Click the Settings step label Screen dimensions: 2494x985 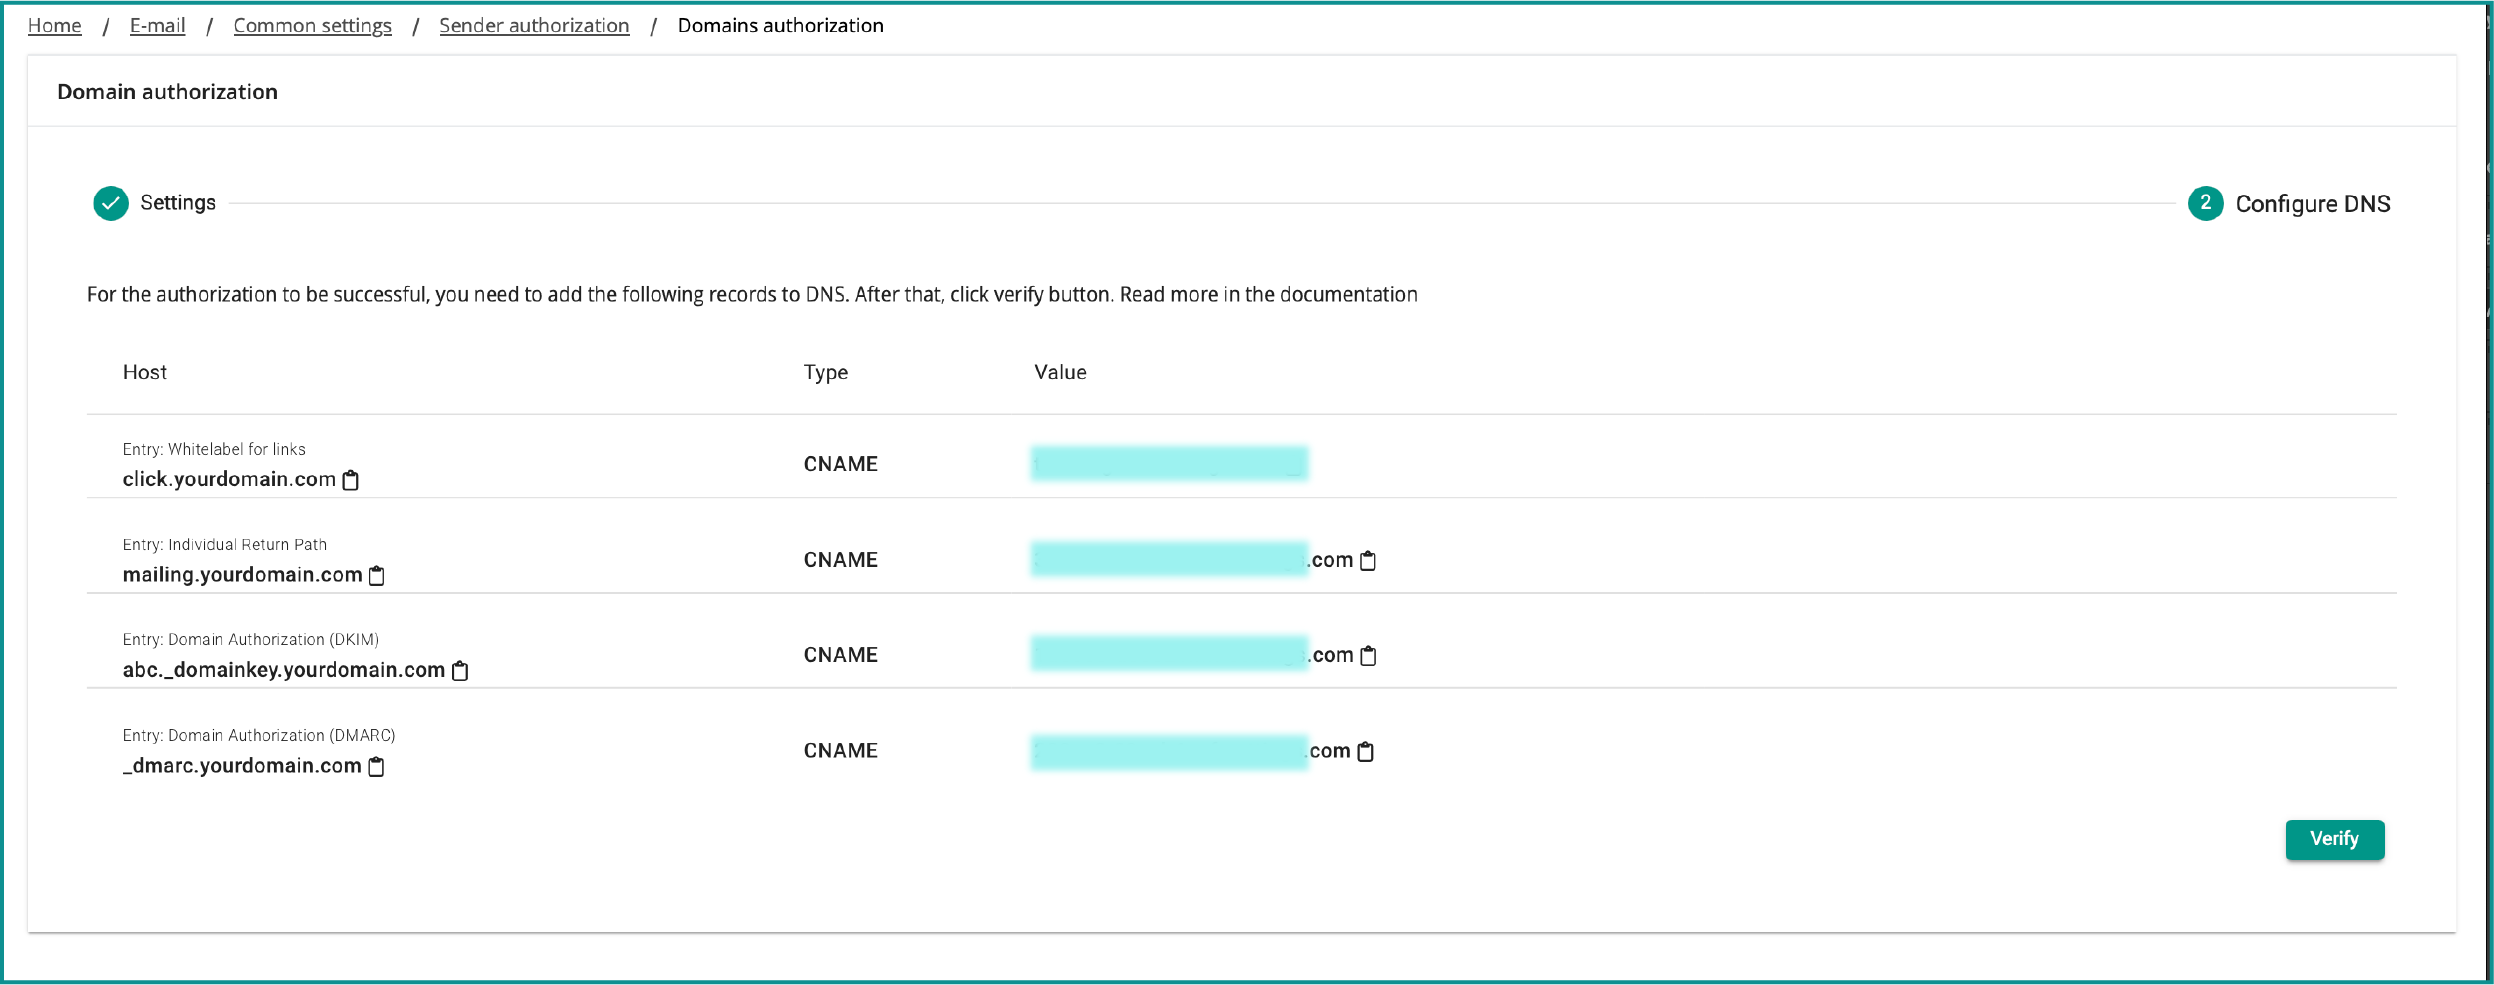(178, 203)
